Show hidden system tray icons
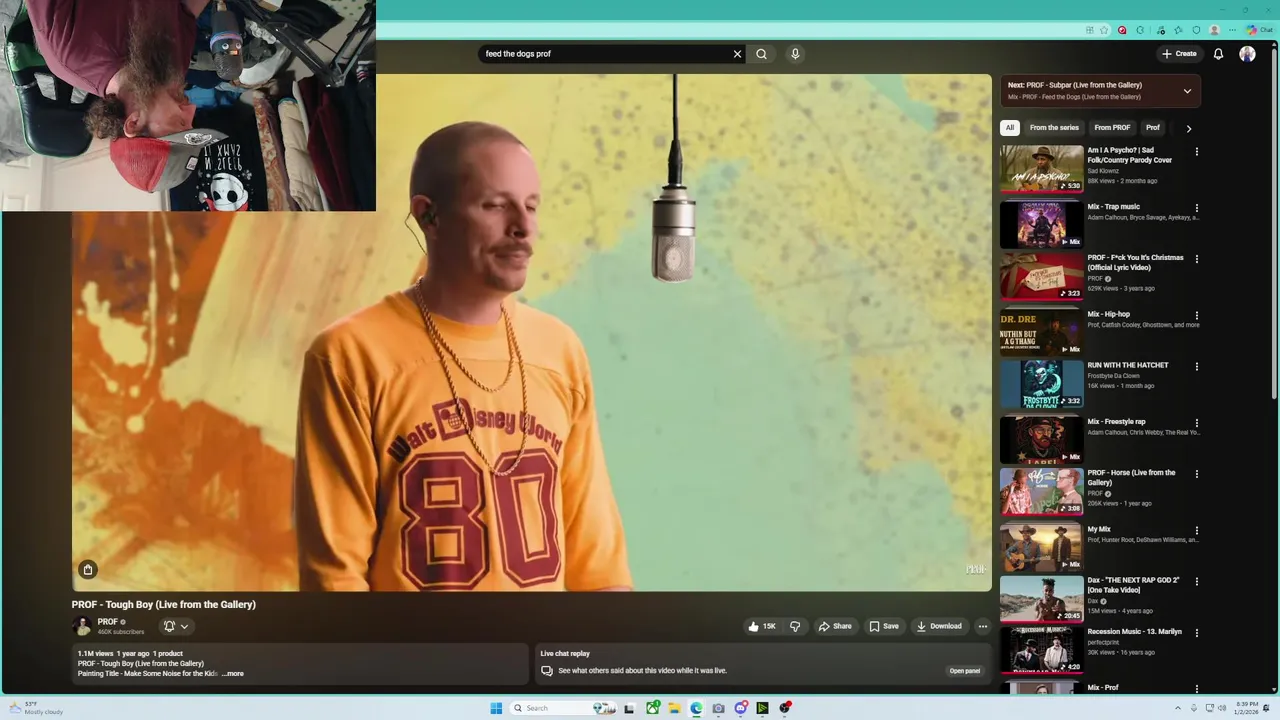 tap(1177, 708)
